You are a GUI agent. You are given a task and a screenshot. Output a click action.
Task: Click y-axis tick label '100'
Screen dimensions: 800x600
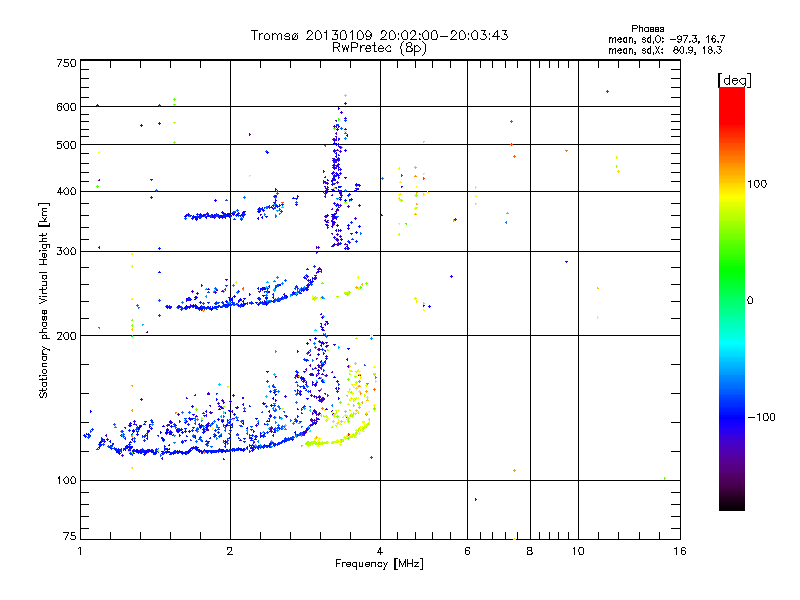66,481
